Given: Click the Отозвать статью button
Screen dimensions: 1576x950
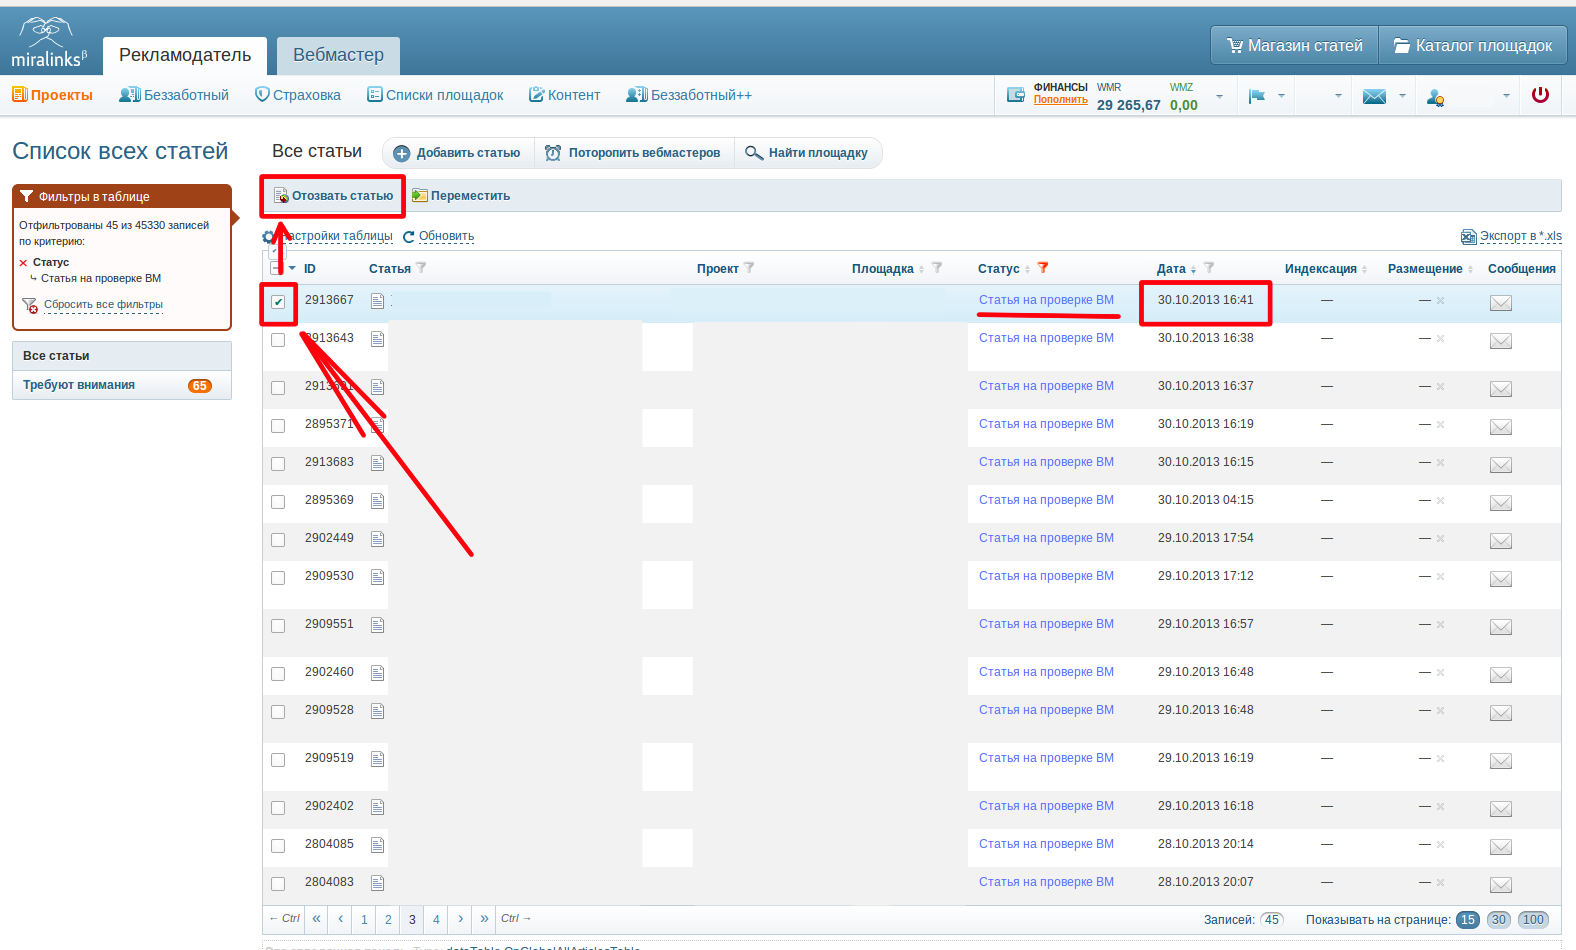Looking at the screenshot, I should [x=333, y=196].
